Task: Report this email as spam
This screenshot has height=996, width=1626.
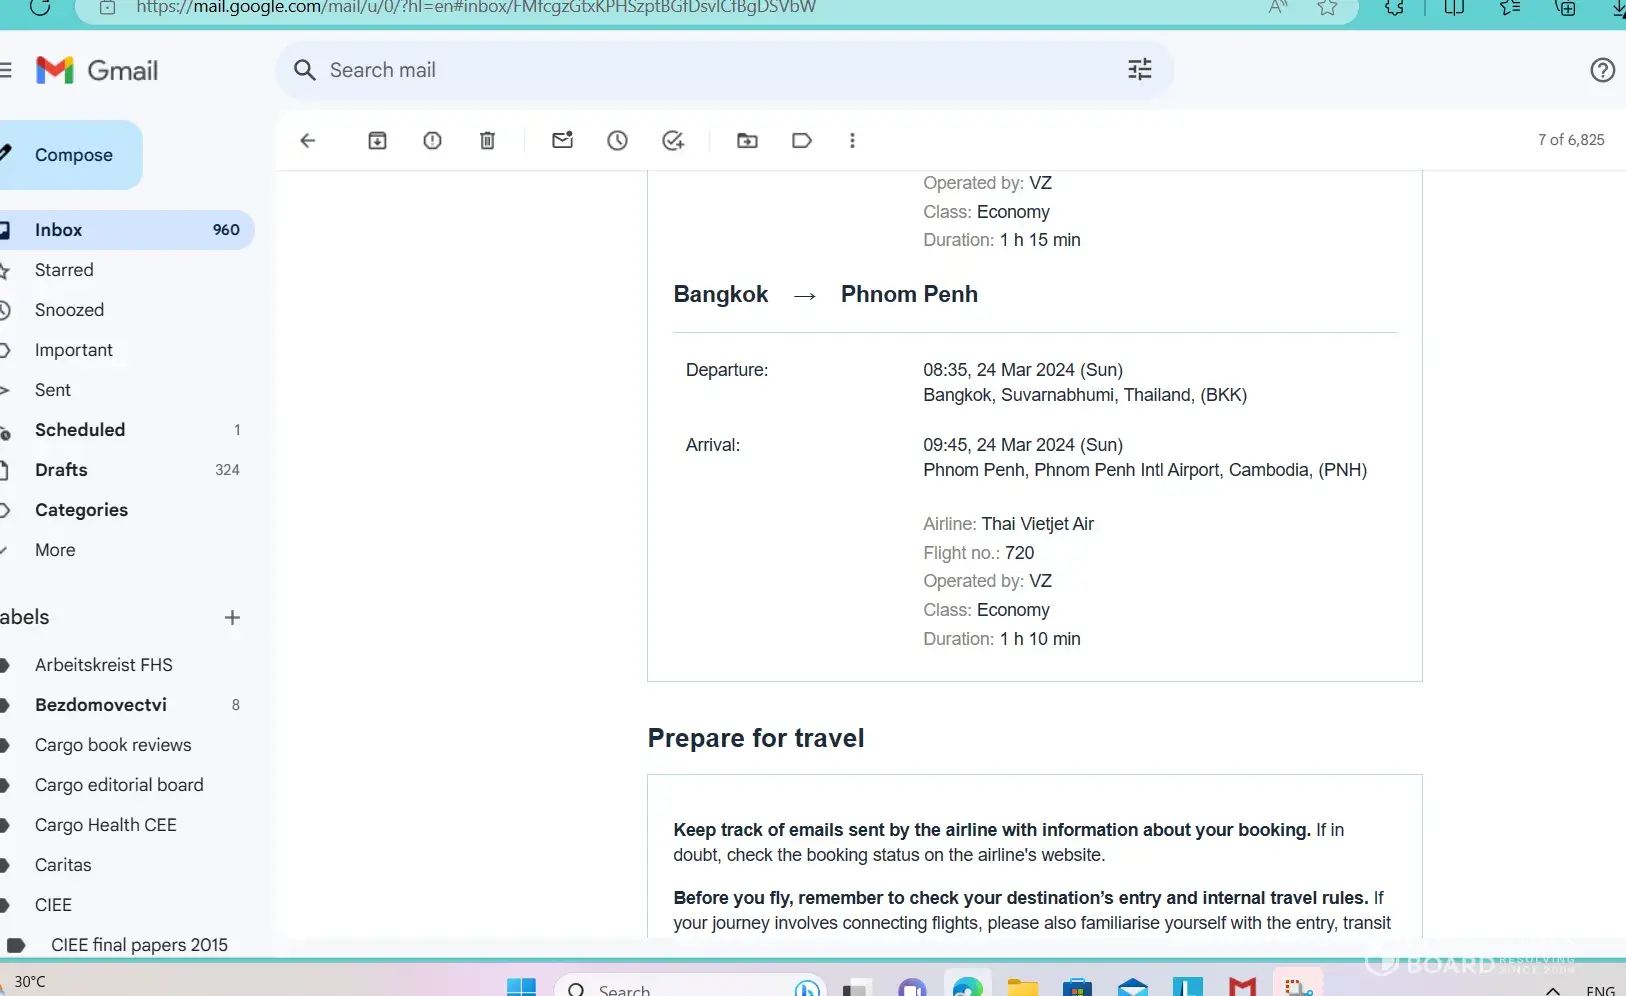Action: [432, 141]
